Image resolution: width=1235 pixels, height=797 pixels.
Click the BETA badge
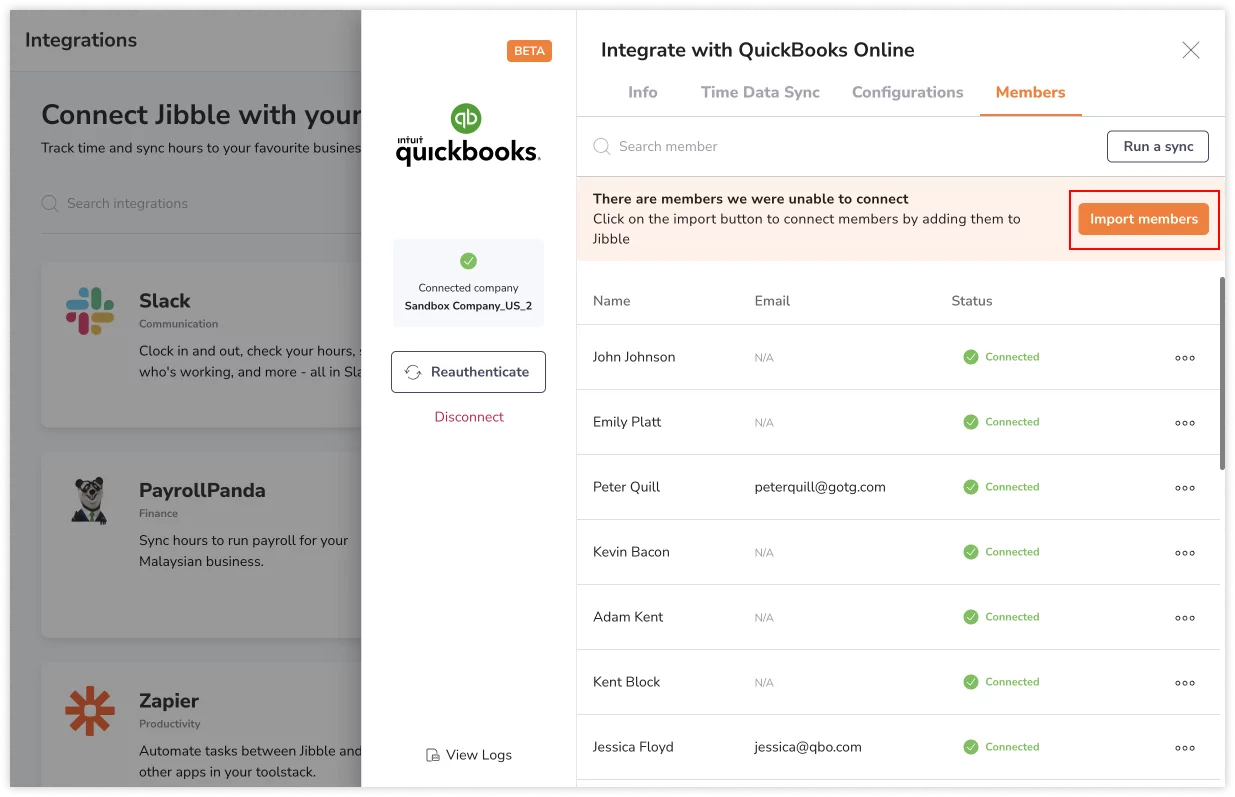[x=529, y=51]
